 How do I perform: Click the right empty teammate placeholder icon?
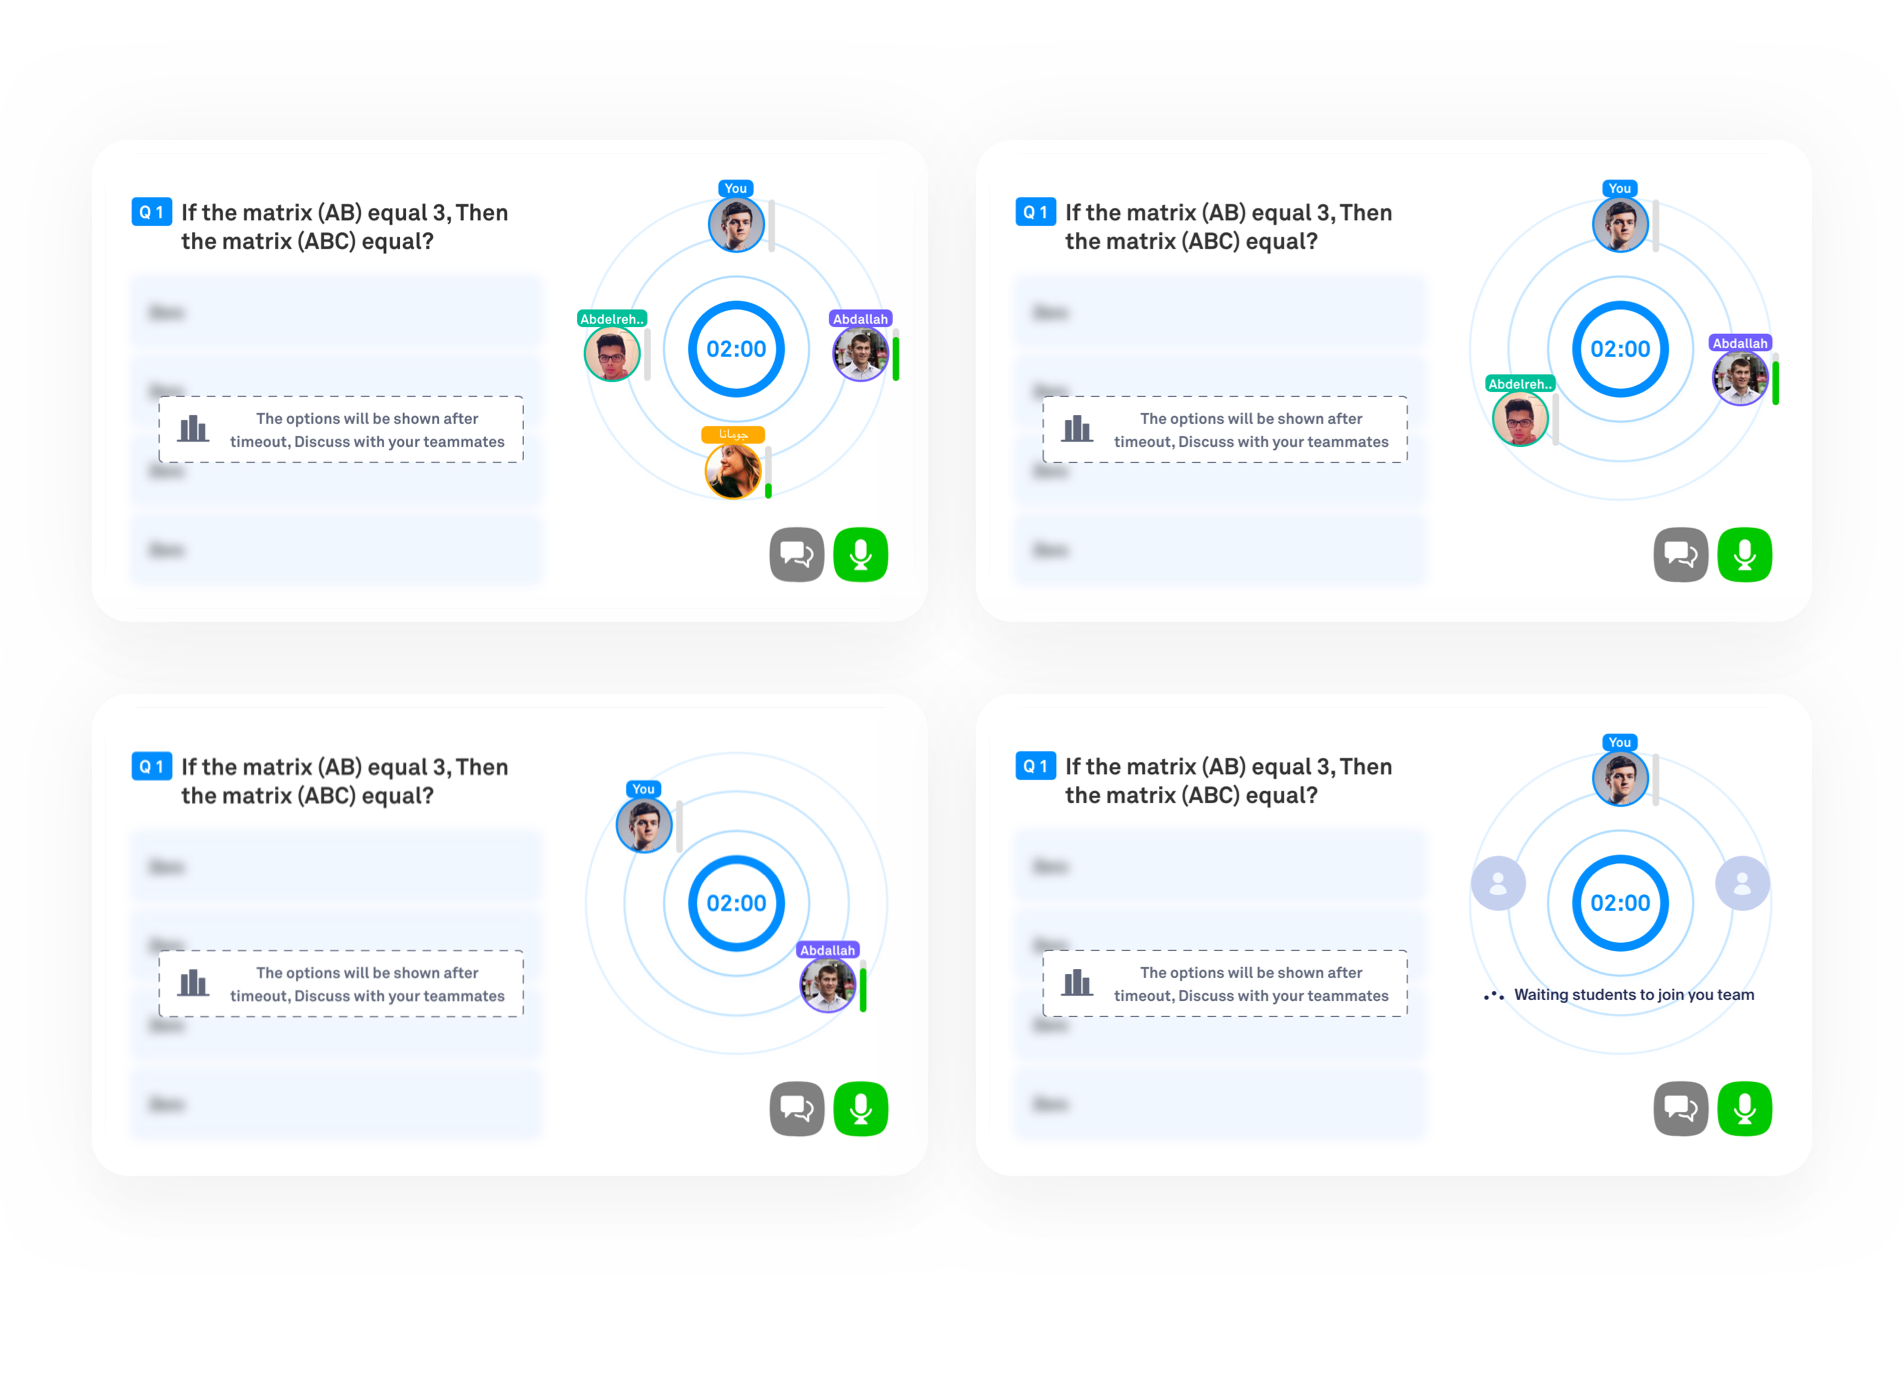[1742, 883]
